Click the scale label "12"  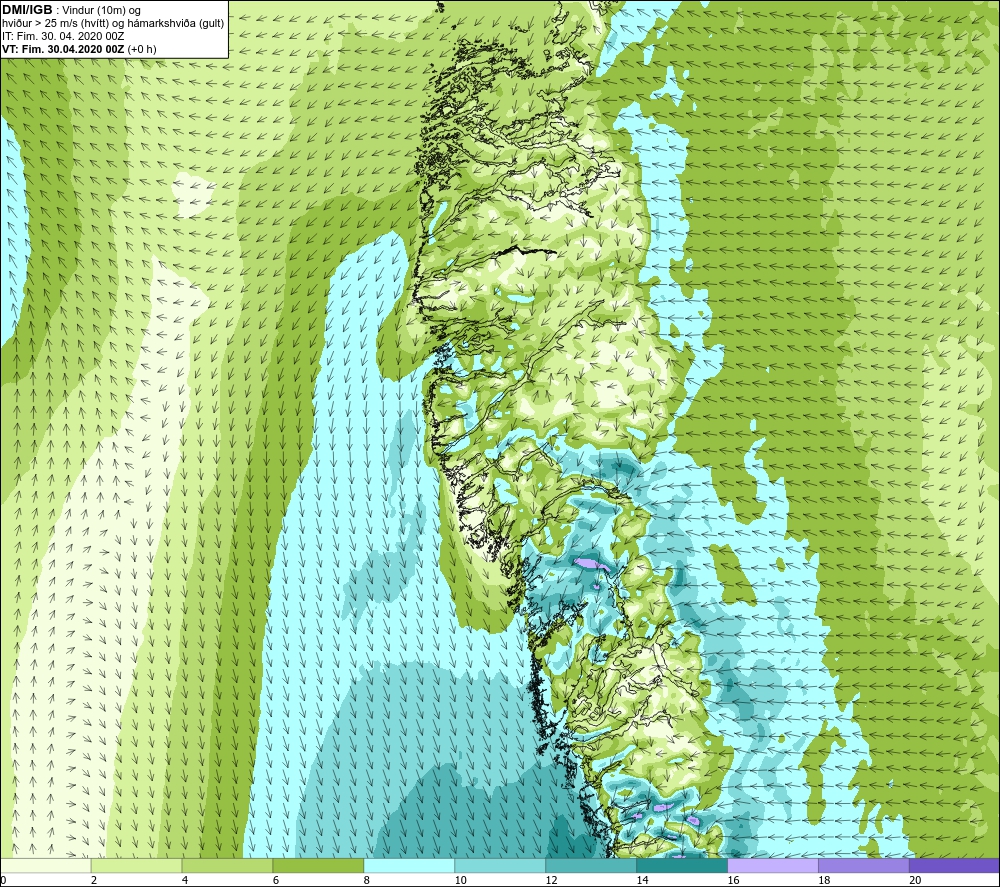click(x=552, y=880)
